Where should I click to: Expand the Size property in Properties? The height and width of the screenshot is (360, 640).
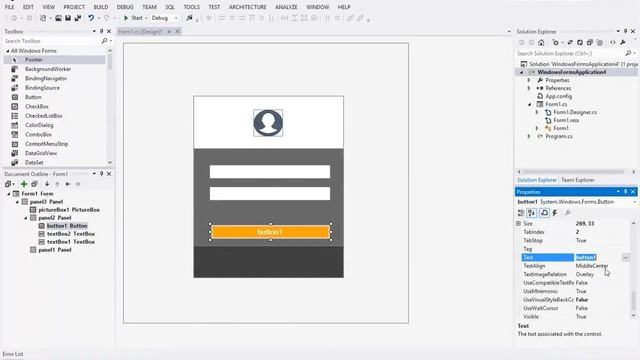click(518, 224)
